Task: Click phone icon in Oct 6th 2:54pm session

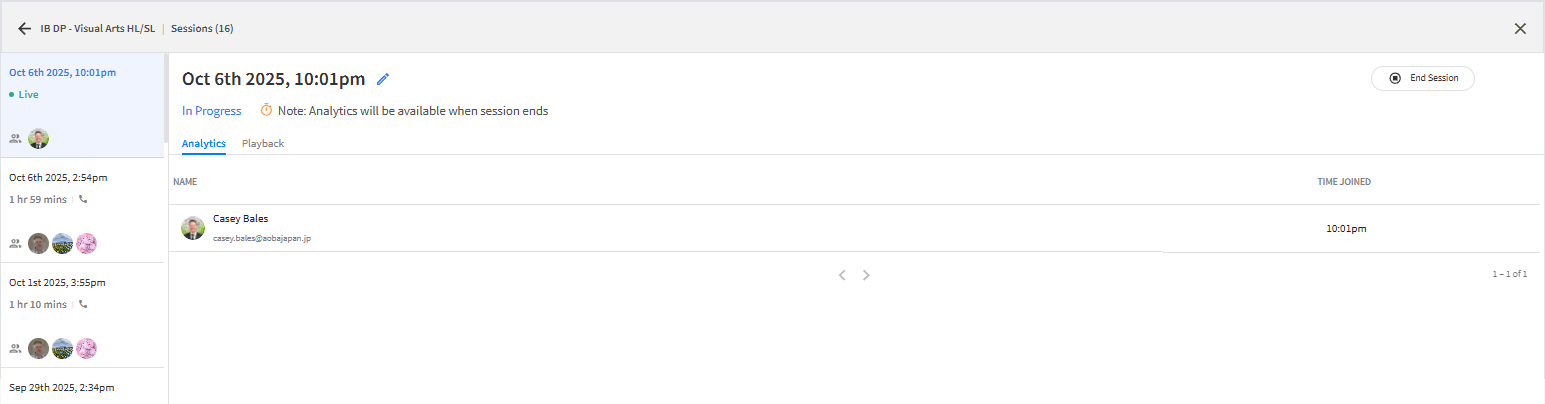Action: pos(83,199)
